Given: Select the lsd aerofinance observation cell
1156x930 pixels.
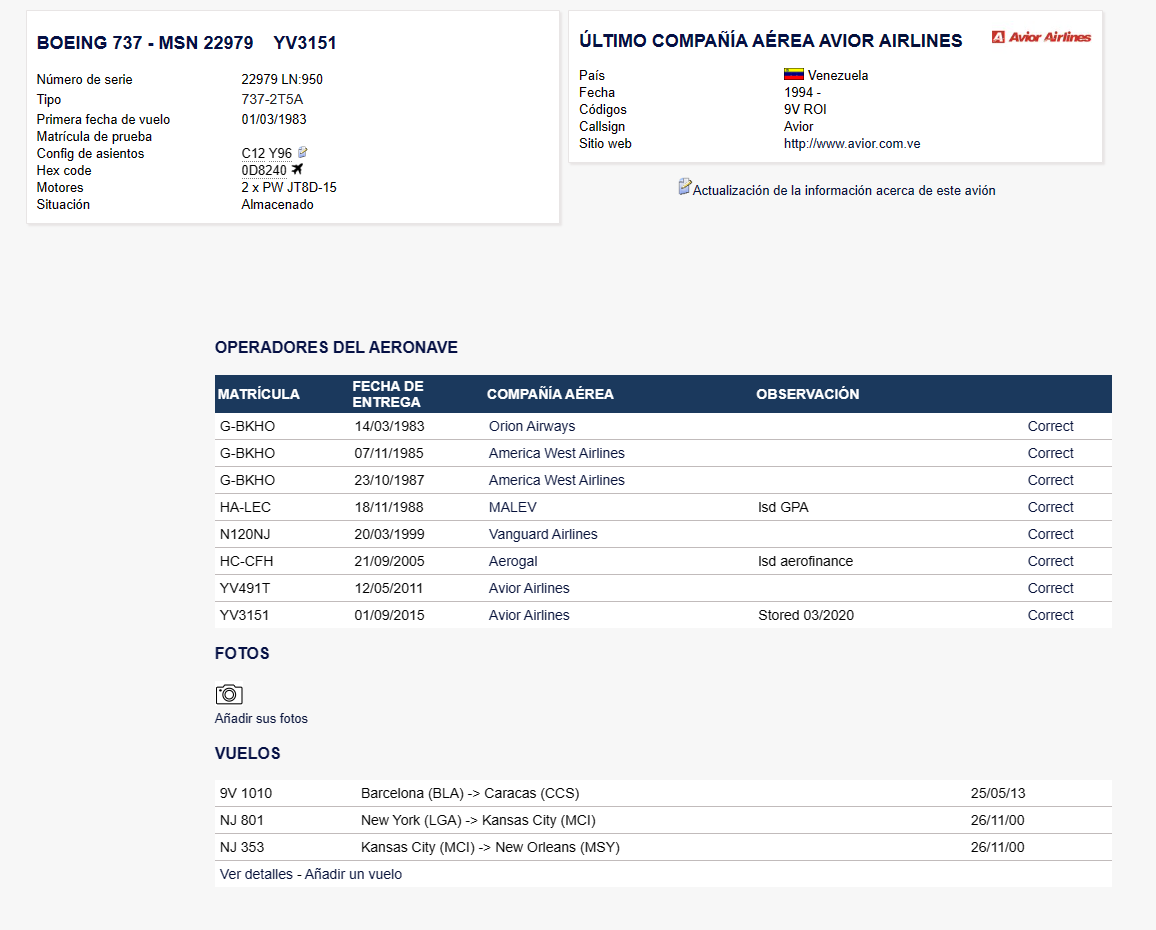Looking at the screenshot, I should [x=805, y=561].
